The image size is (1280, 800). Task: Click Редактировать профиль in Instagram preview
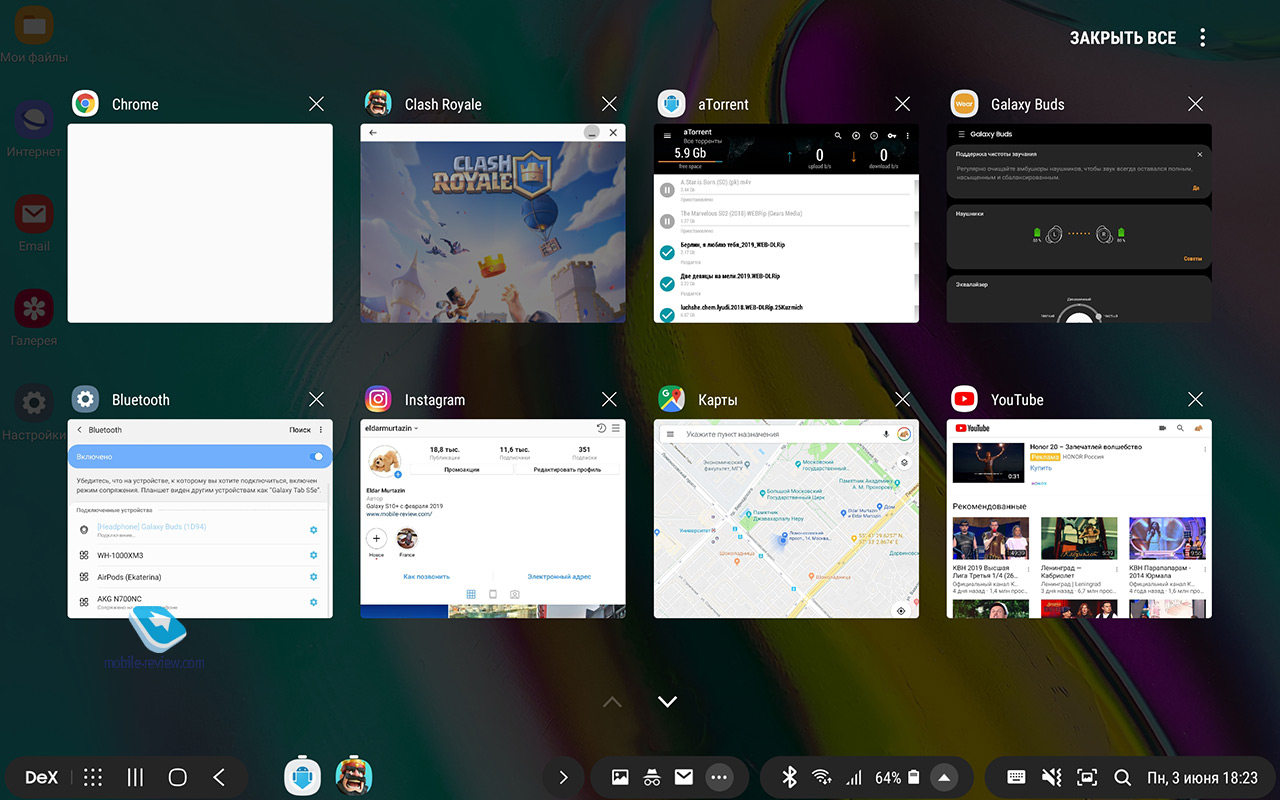(x=567, y=469)
